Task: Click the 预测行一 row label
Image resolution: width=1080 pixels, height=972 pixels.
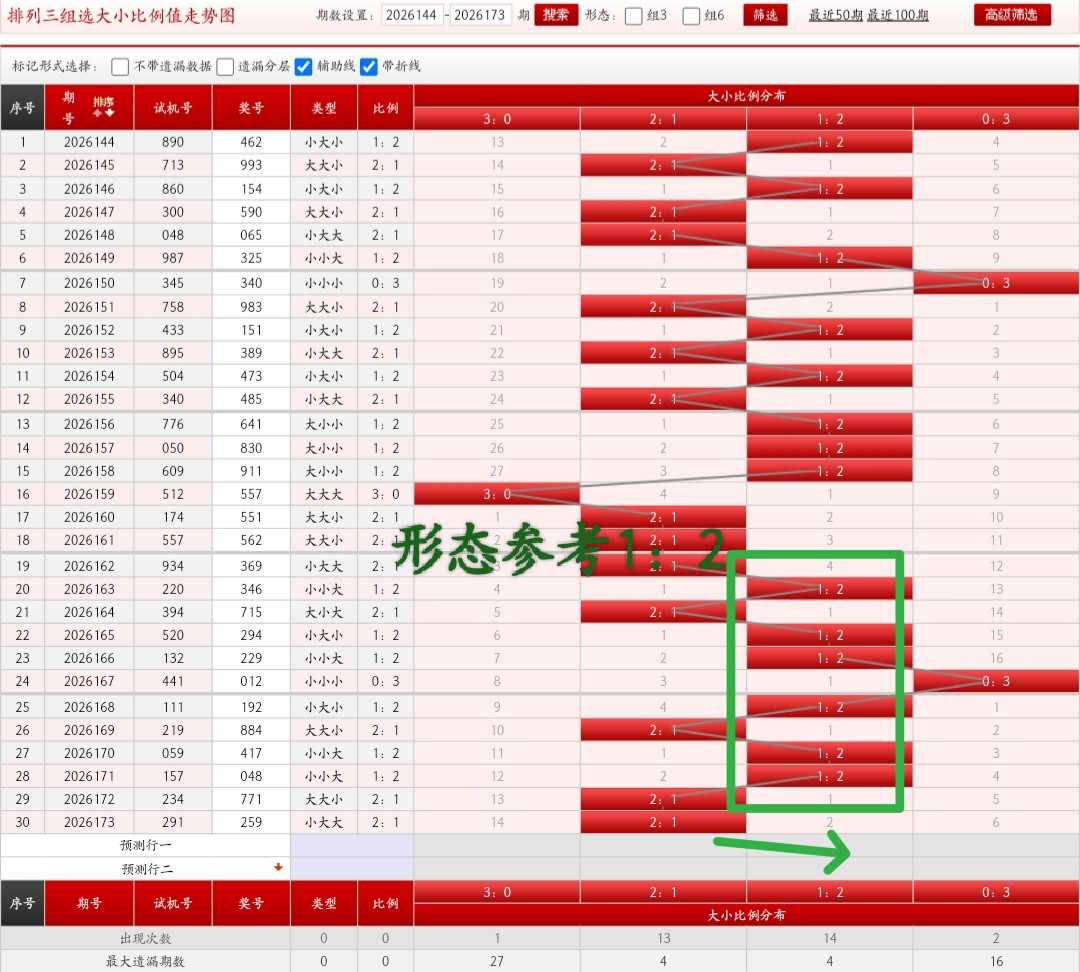Action: coord(145,845)
